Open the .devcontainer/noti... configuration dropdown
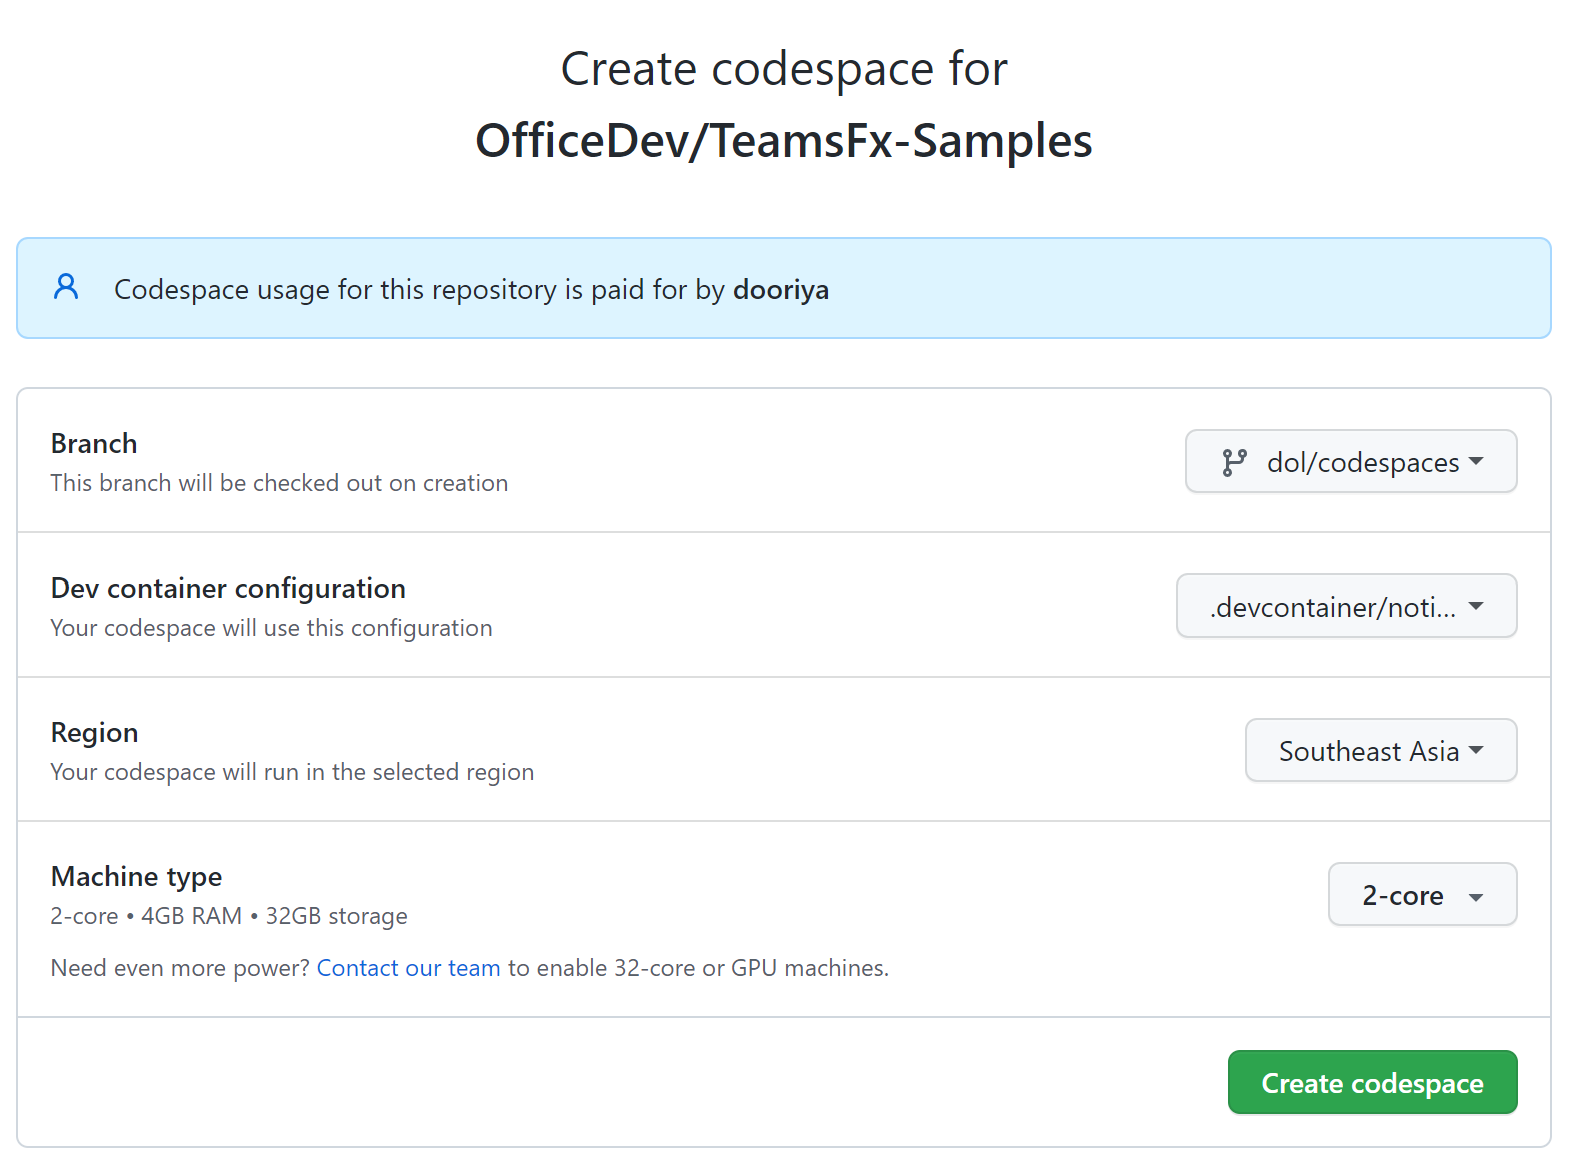Screen dimensions: 1572x1162 1346,606
